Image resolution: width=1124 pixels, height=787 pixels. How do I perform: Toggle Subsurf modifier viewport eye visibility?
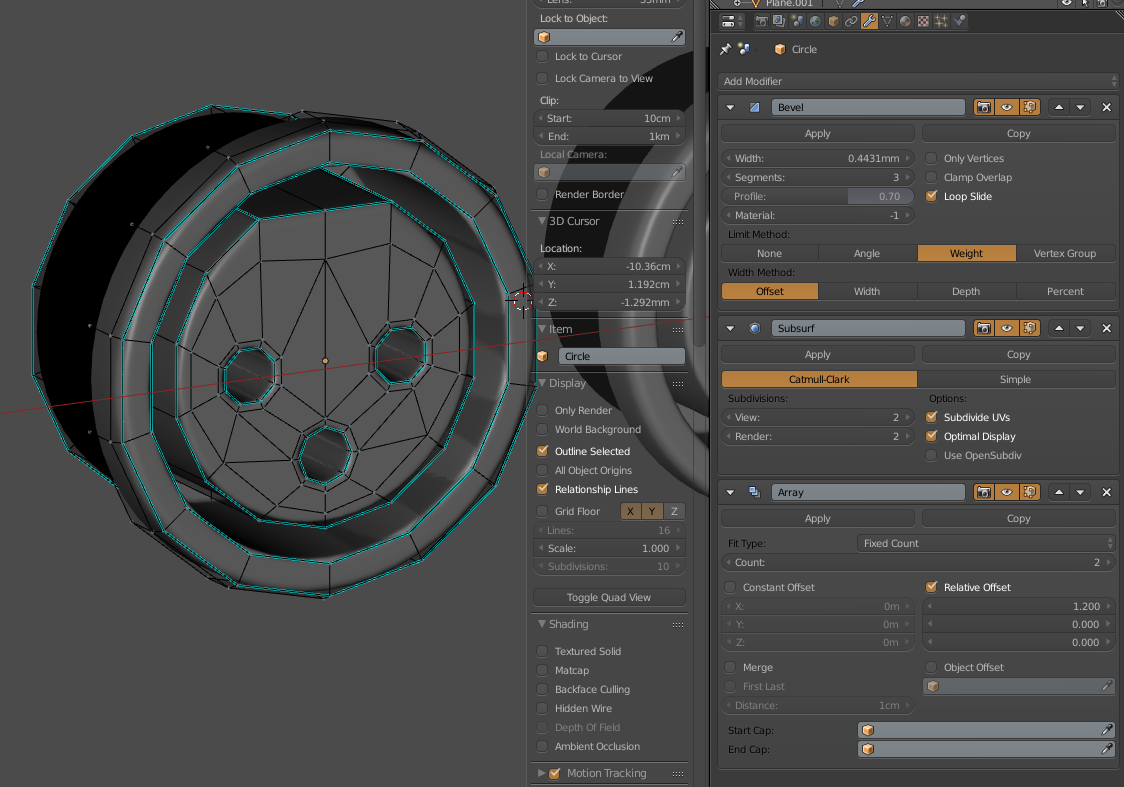click(1006, 328)
